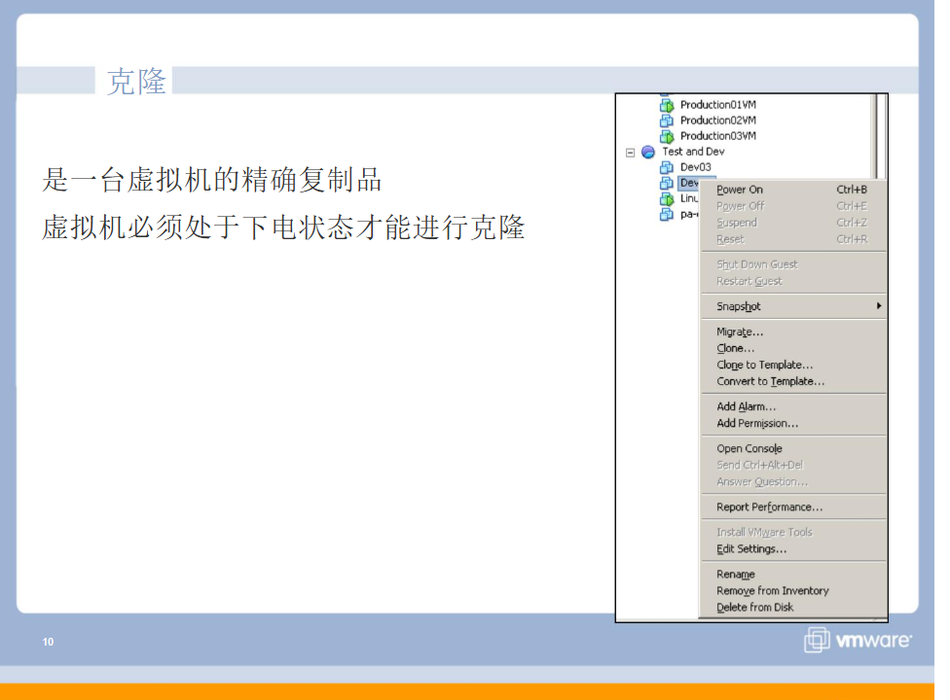This screenshot has height=700, width=950.
Task: Collapse the Test and Dev tree node
Action: click(630, 153)
